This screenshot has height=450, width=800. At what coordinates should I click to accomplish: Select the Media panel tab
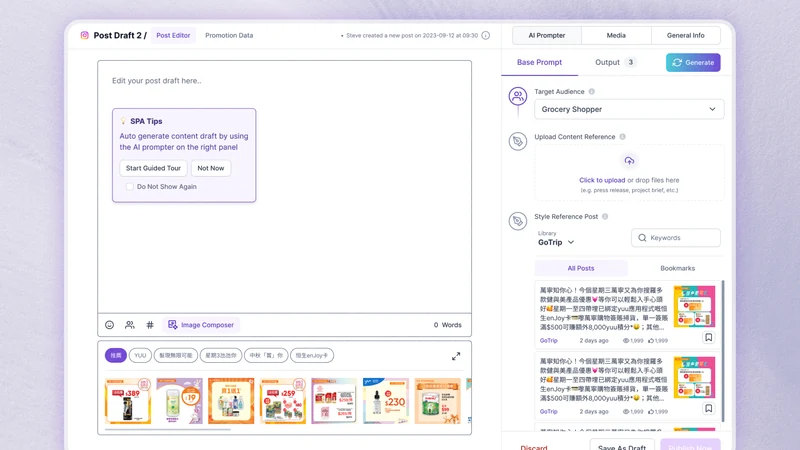tap(616, 35)
